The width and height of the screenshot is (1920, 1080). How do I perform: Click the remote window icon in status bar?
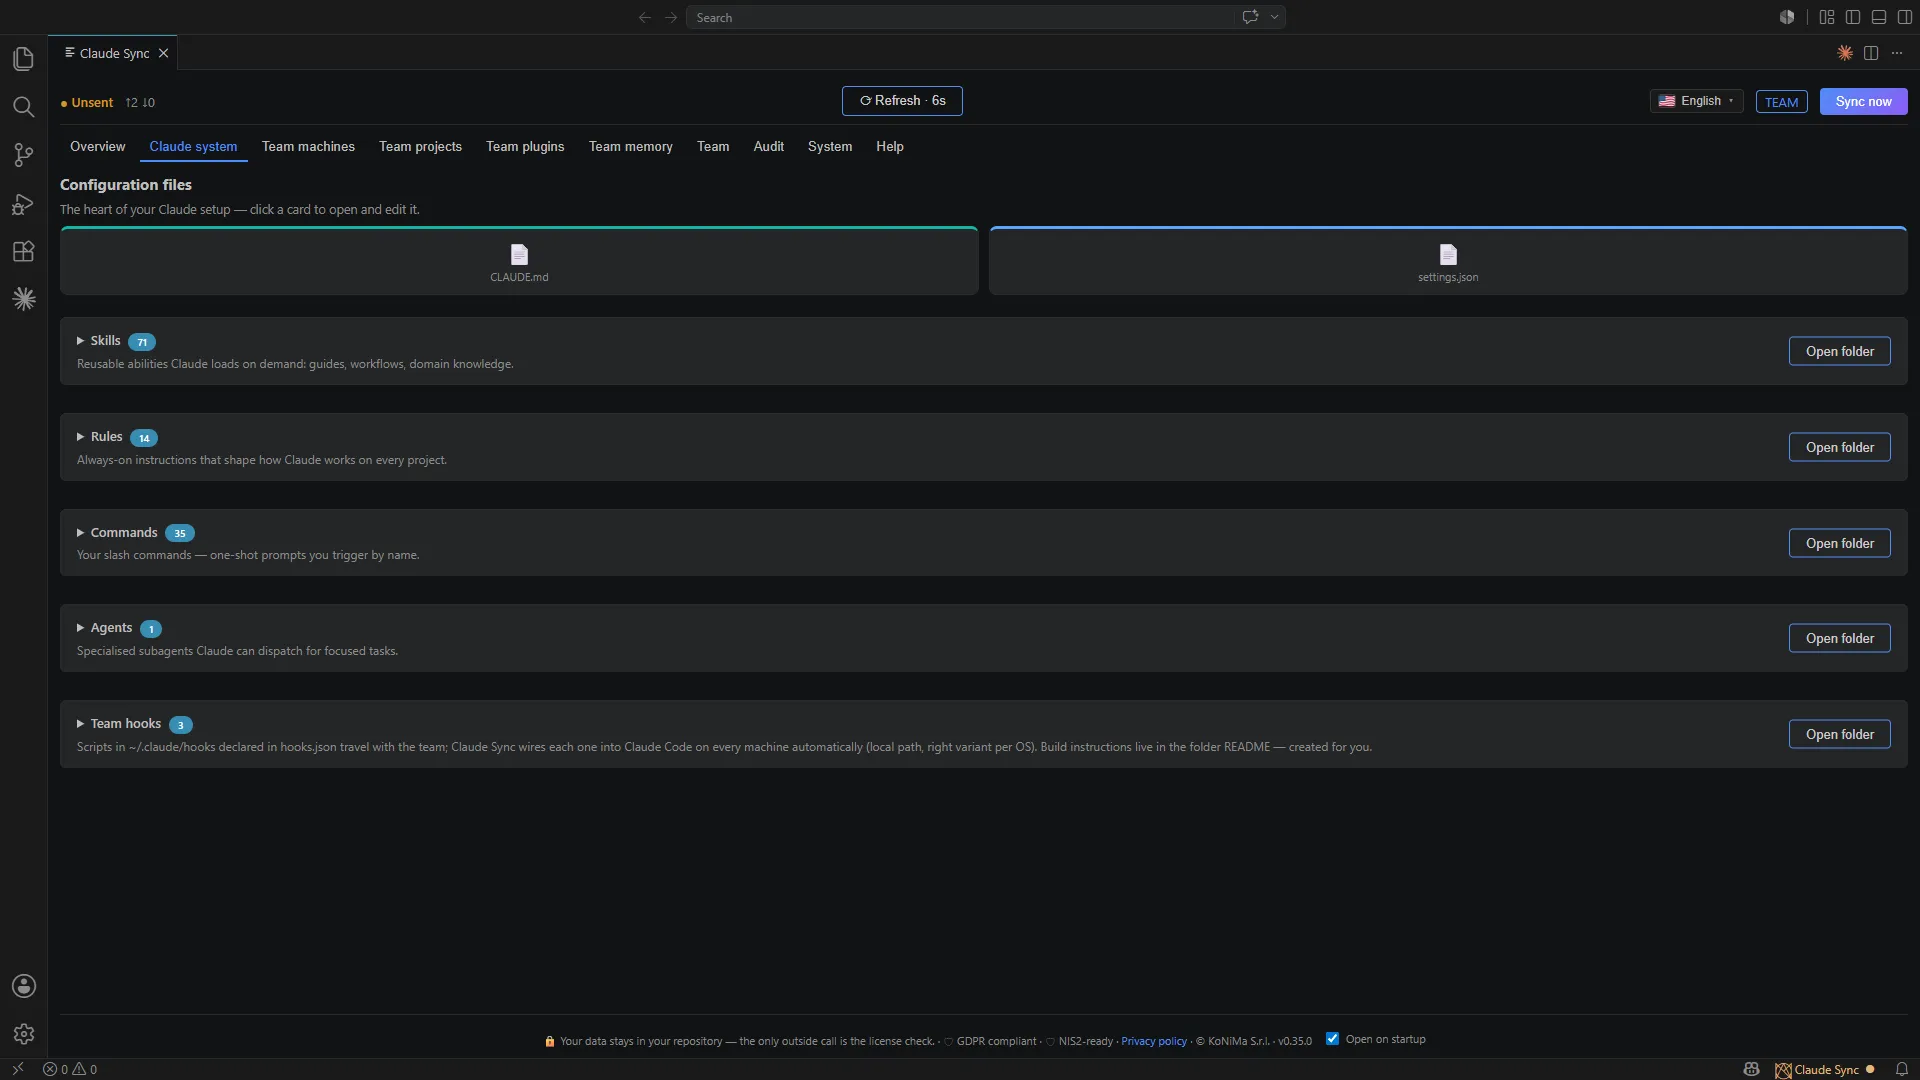click(x=17, y=1069)
